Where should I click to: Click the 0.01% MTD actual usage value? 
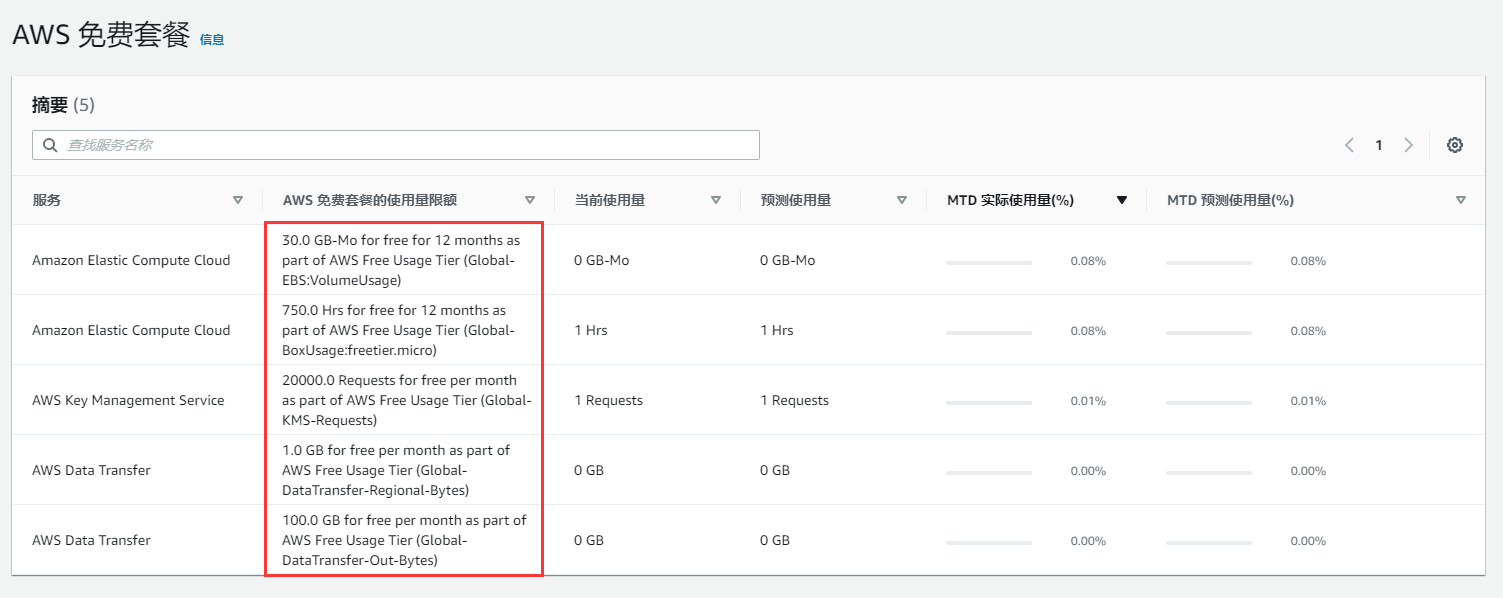point(1088,401)
